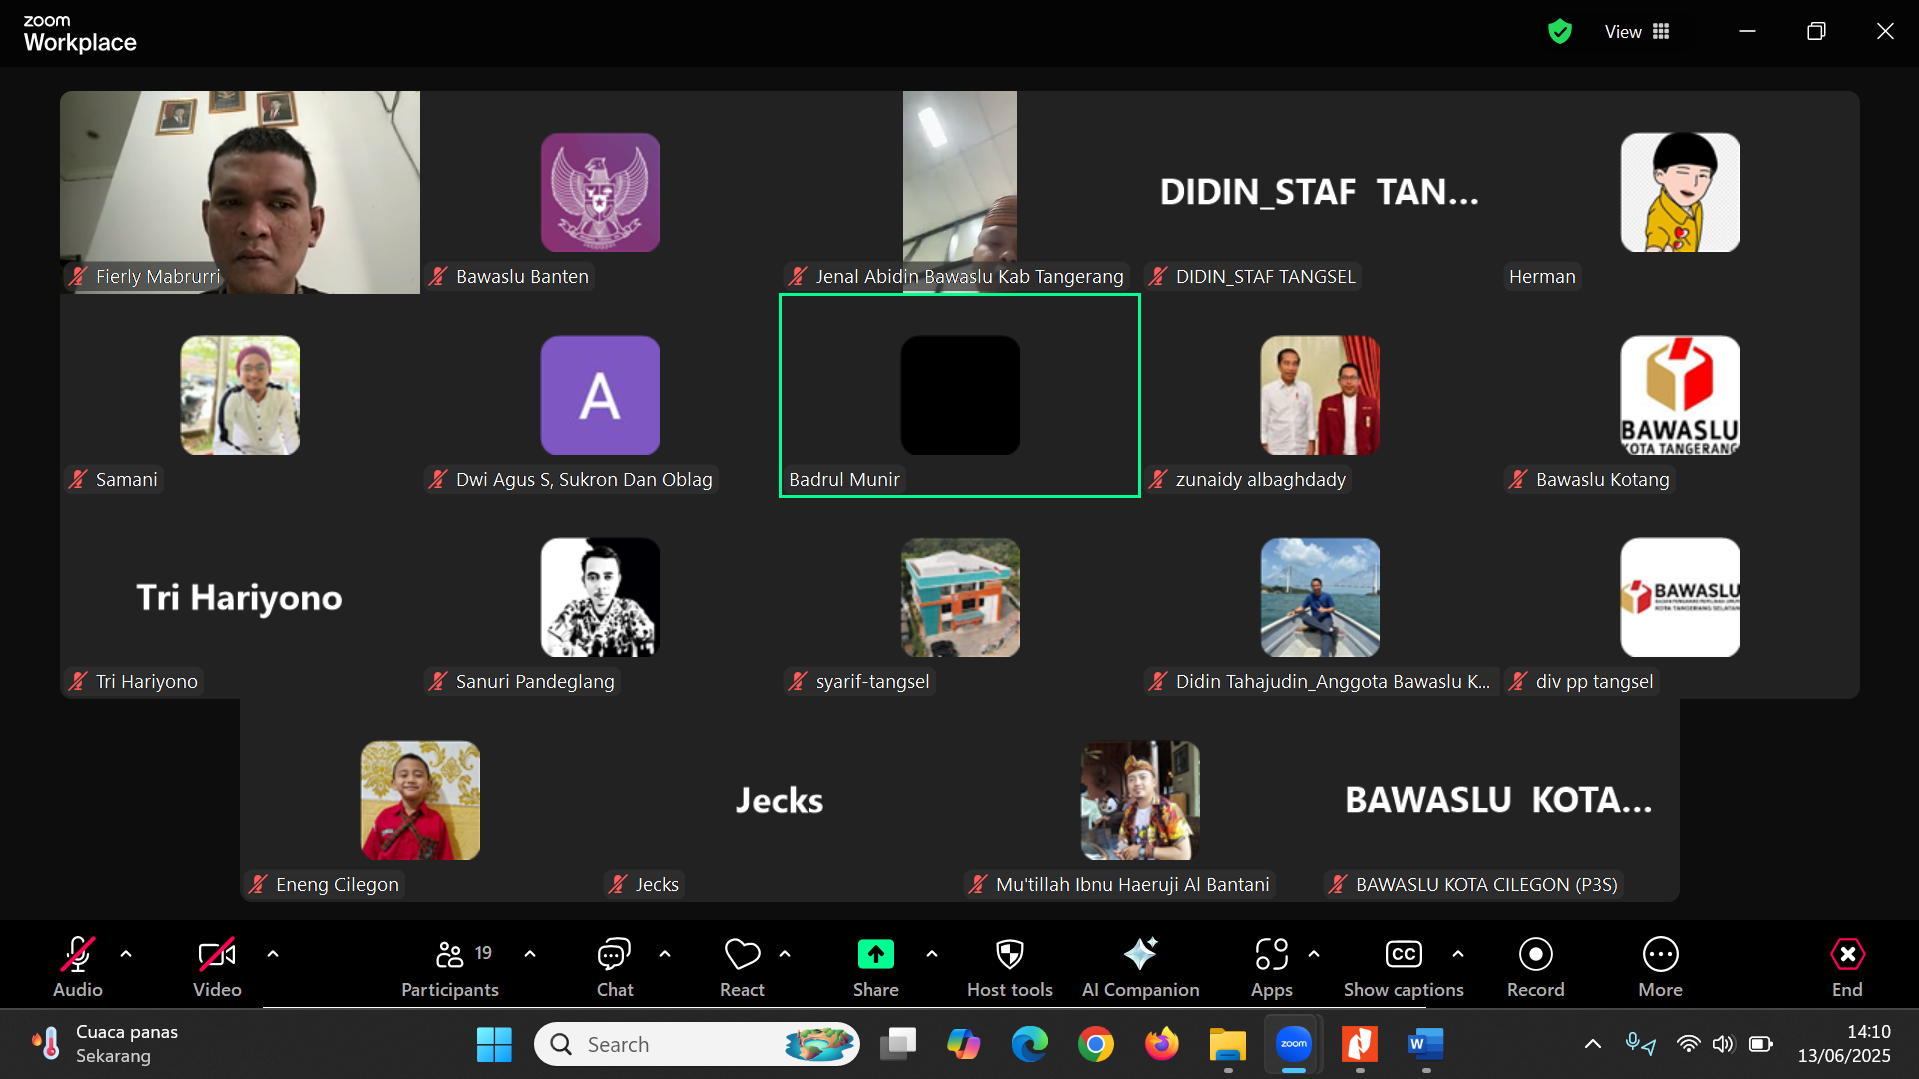Toggle Show captions in the toolbar

point(1403,965)
